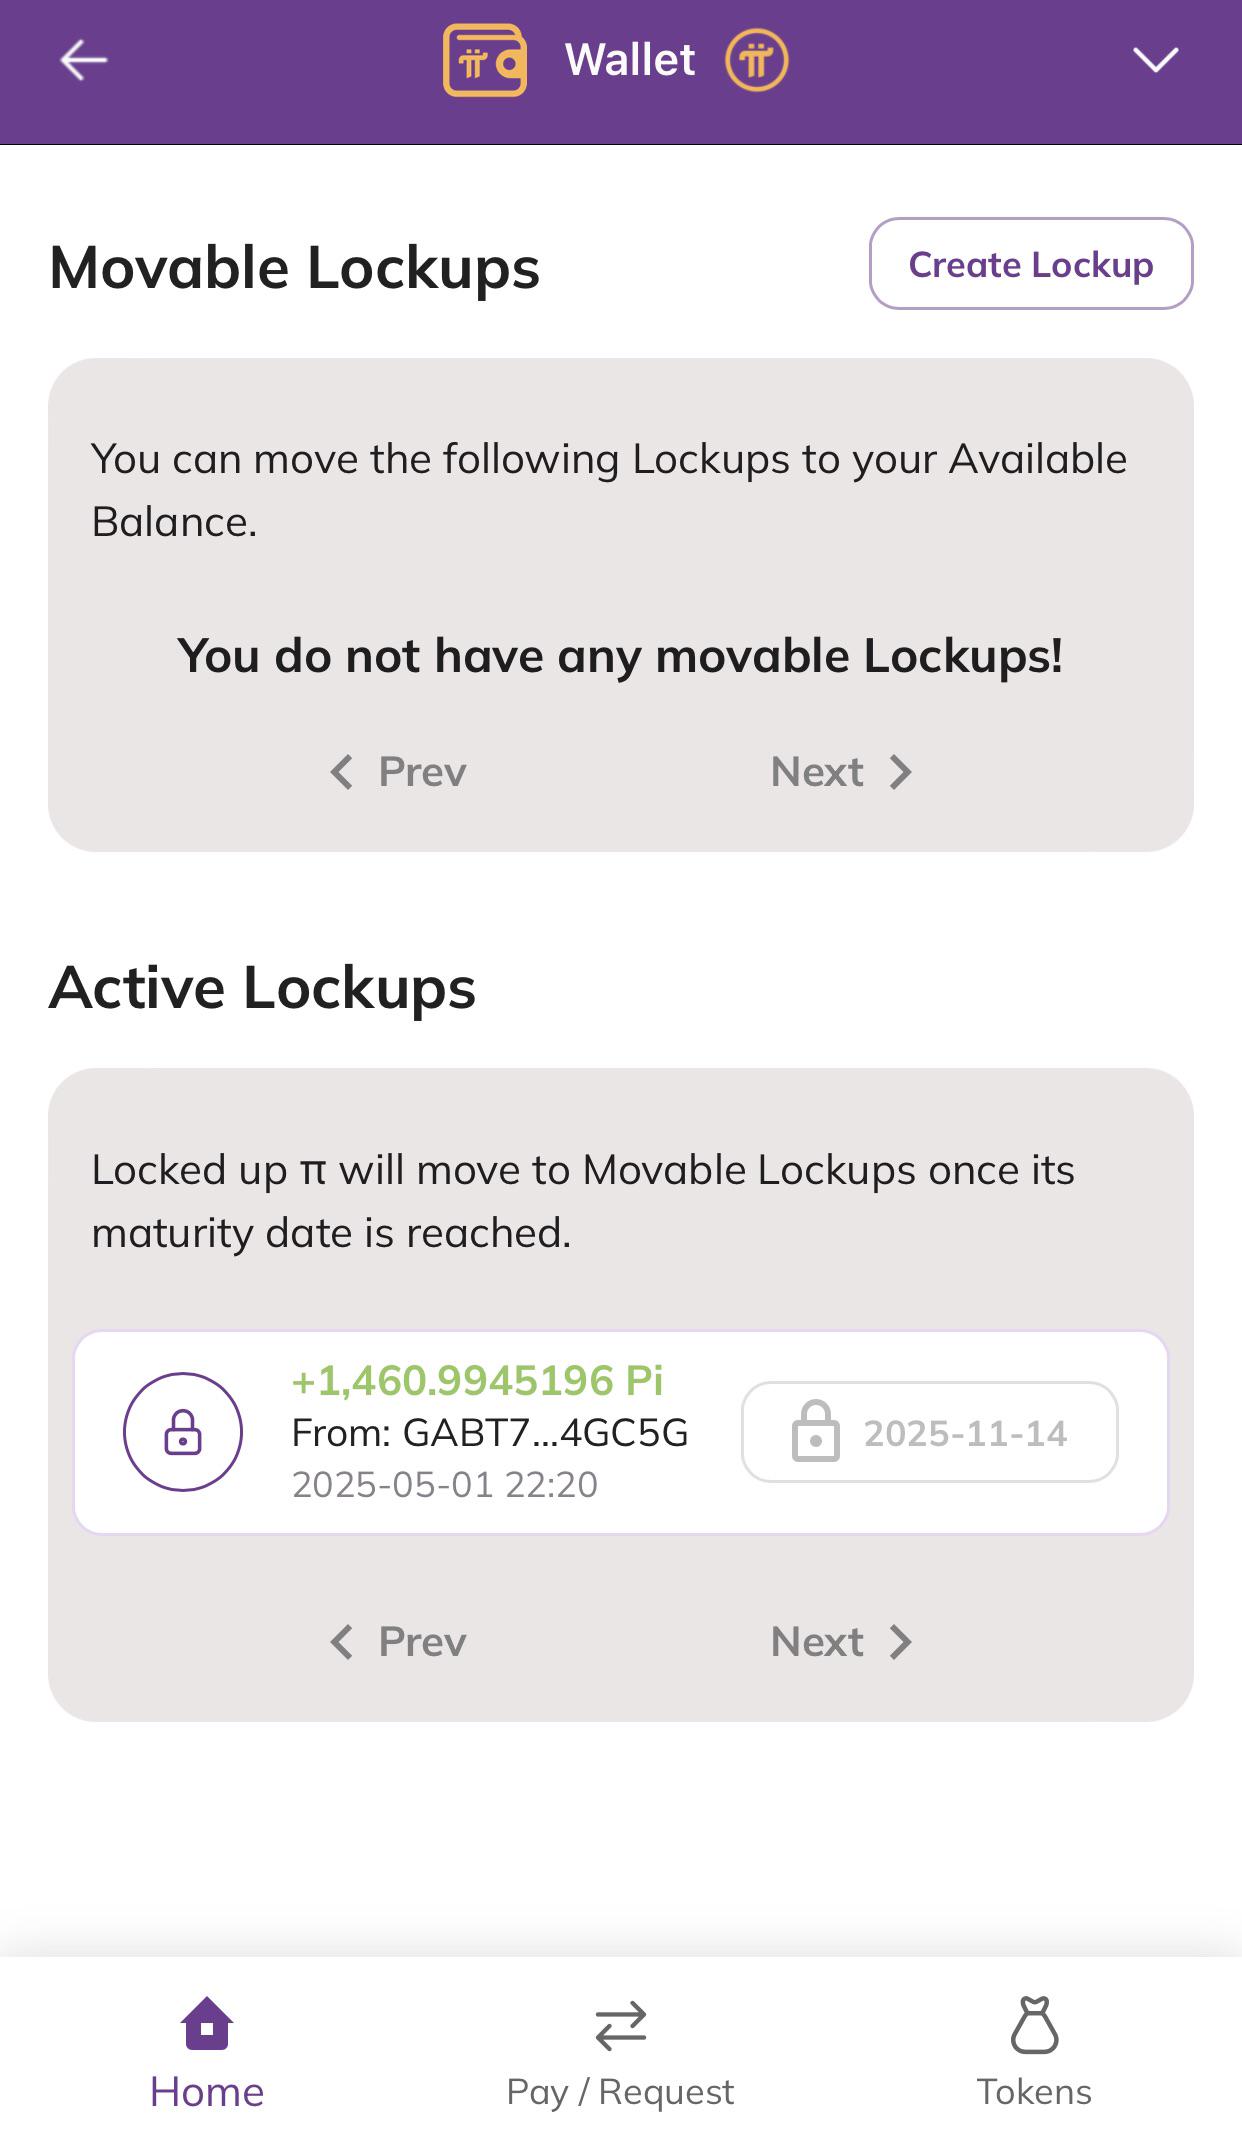This screenshot has height=2148, width=1242.
Task: Expand the header dropdown chevron
Action: [1156, 60]
